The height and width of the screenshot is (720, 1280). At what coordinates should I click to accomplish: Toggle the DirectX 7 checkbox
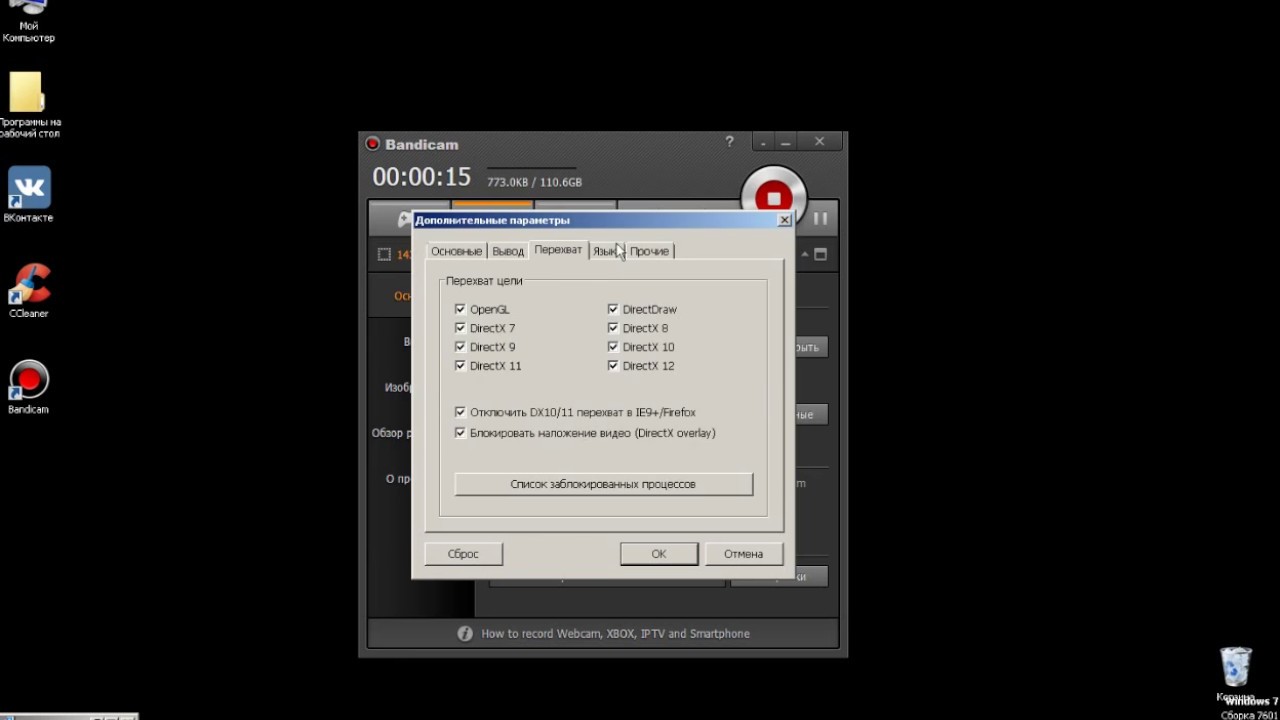[x=460, y=328]
